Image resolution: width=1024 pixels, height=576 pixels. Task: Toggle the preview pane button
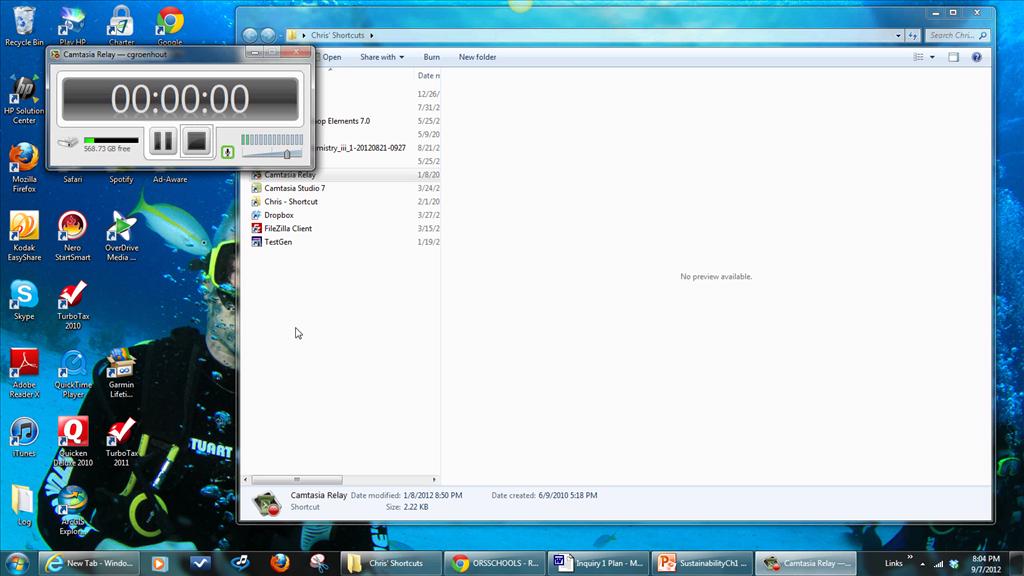pyautogui.click(x=953, y=57)
